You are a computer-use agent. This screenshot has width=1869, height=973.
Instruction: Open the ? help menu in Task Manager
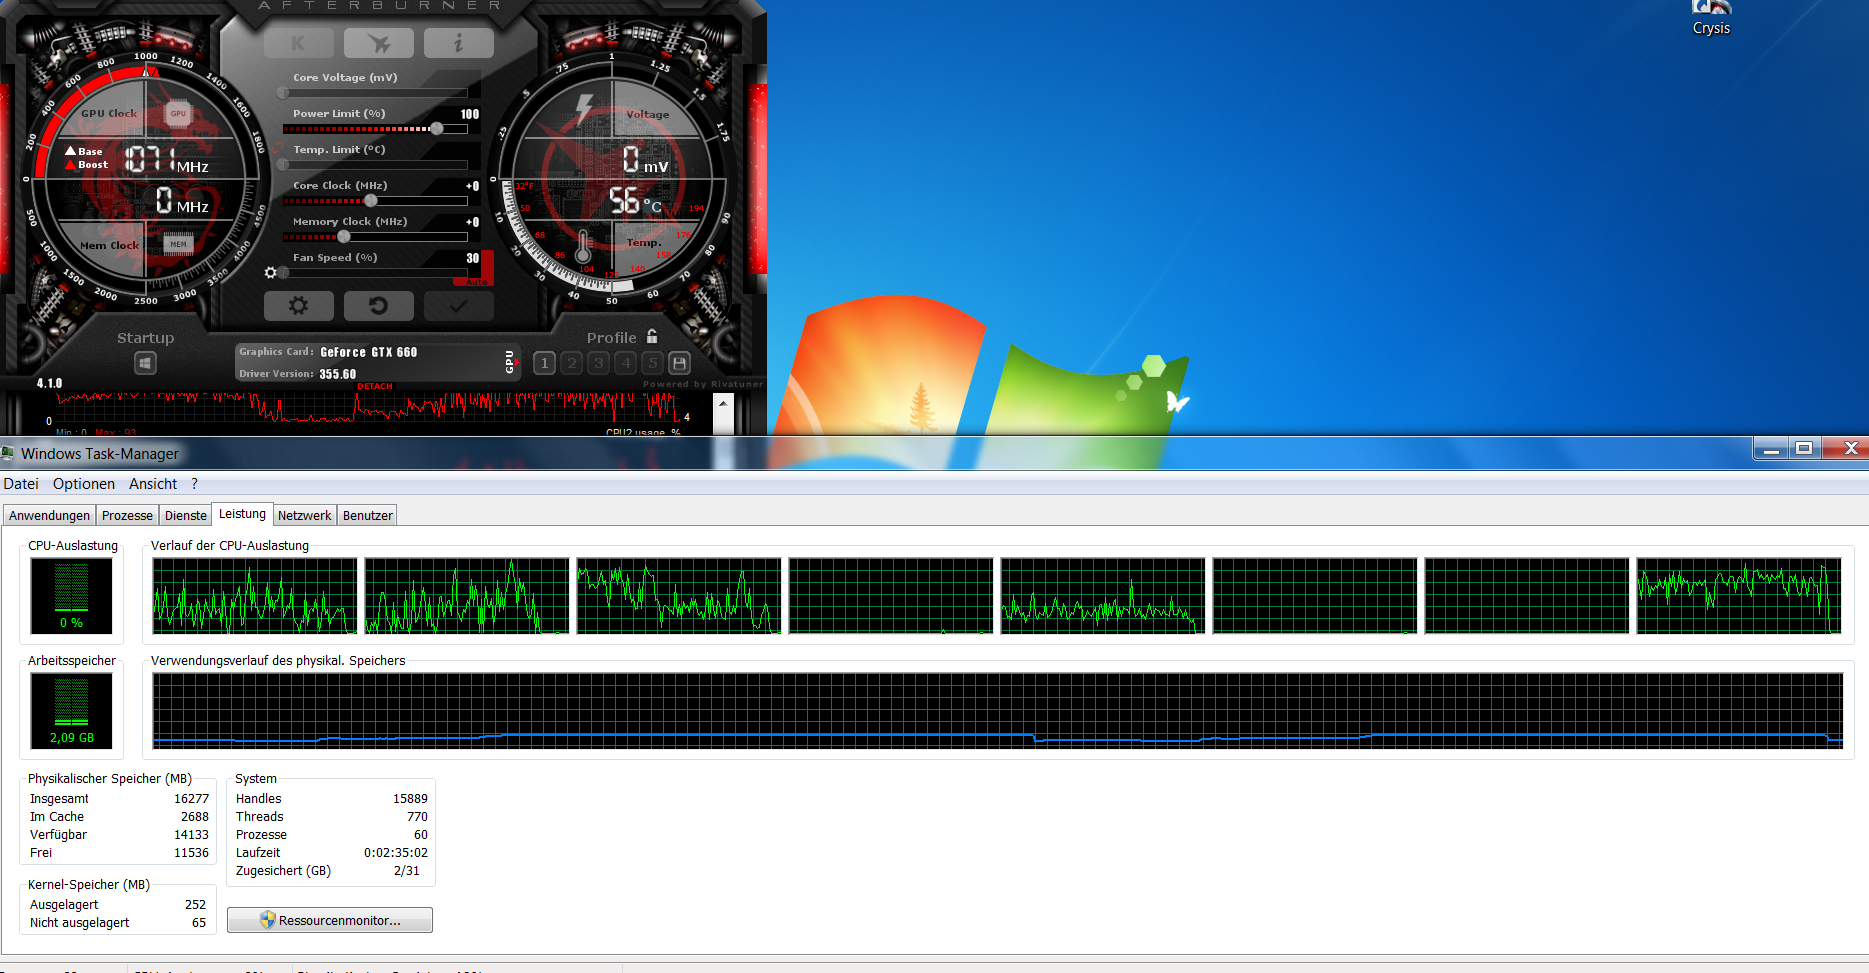point(195,484)
